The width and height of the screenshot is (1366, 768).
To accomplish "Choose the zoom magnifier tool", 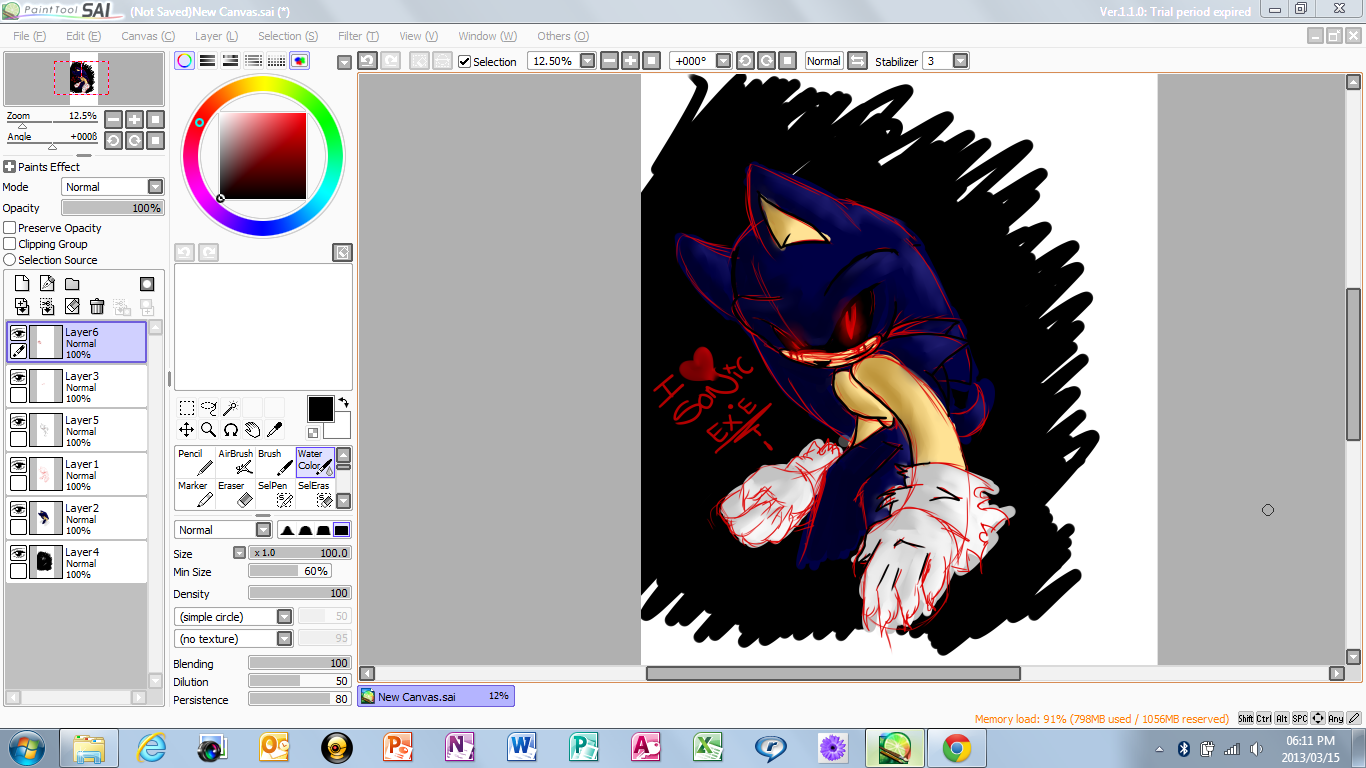I will click(x=209, y=430).
